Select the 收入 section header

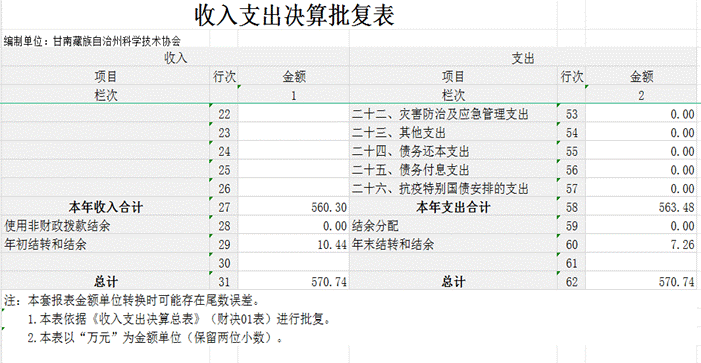coord(175,58)
